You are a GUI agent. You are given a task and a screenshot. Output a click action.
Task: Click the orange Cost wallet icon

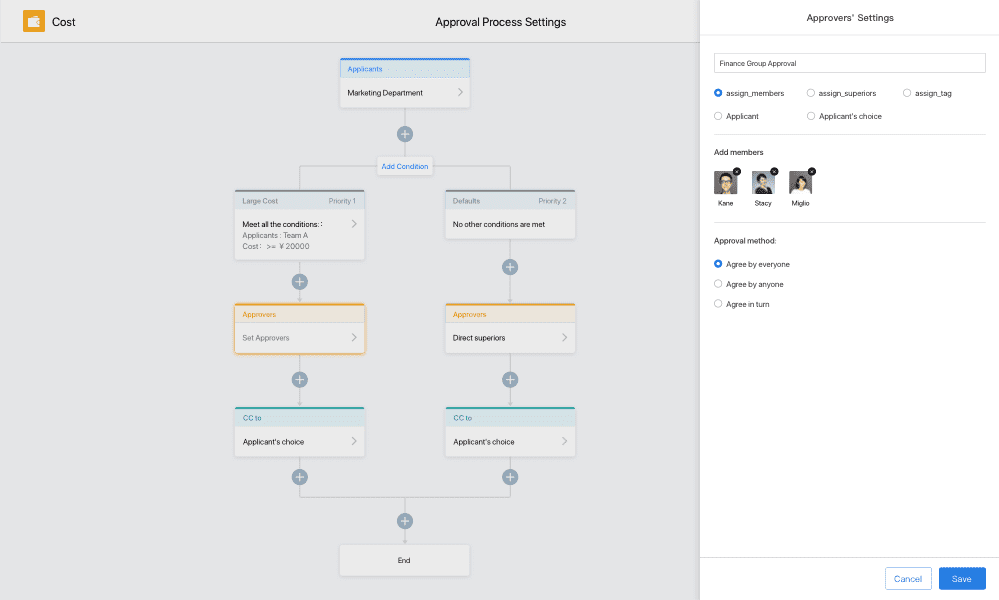34,21
